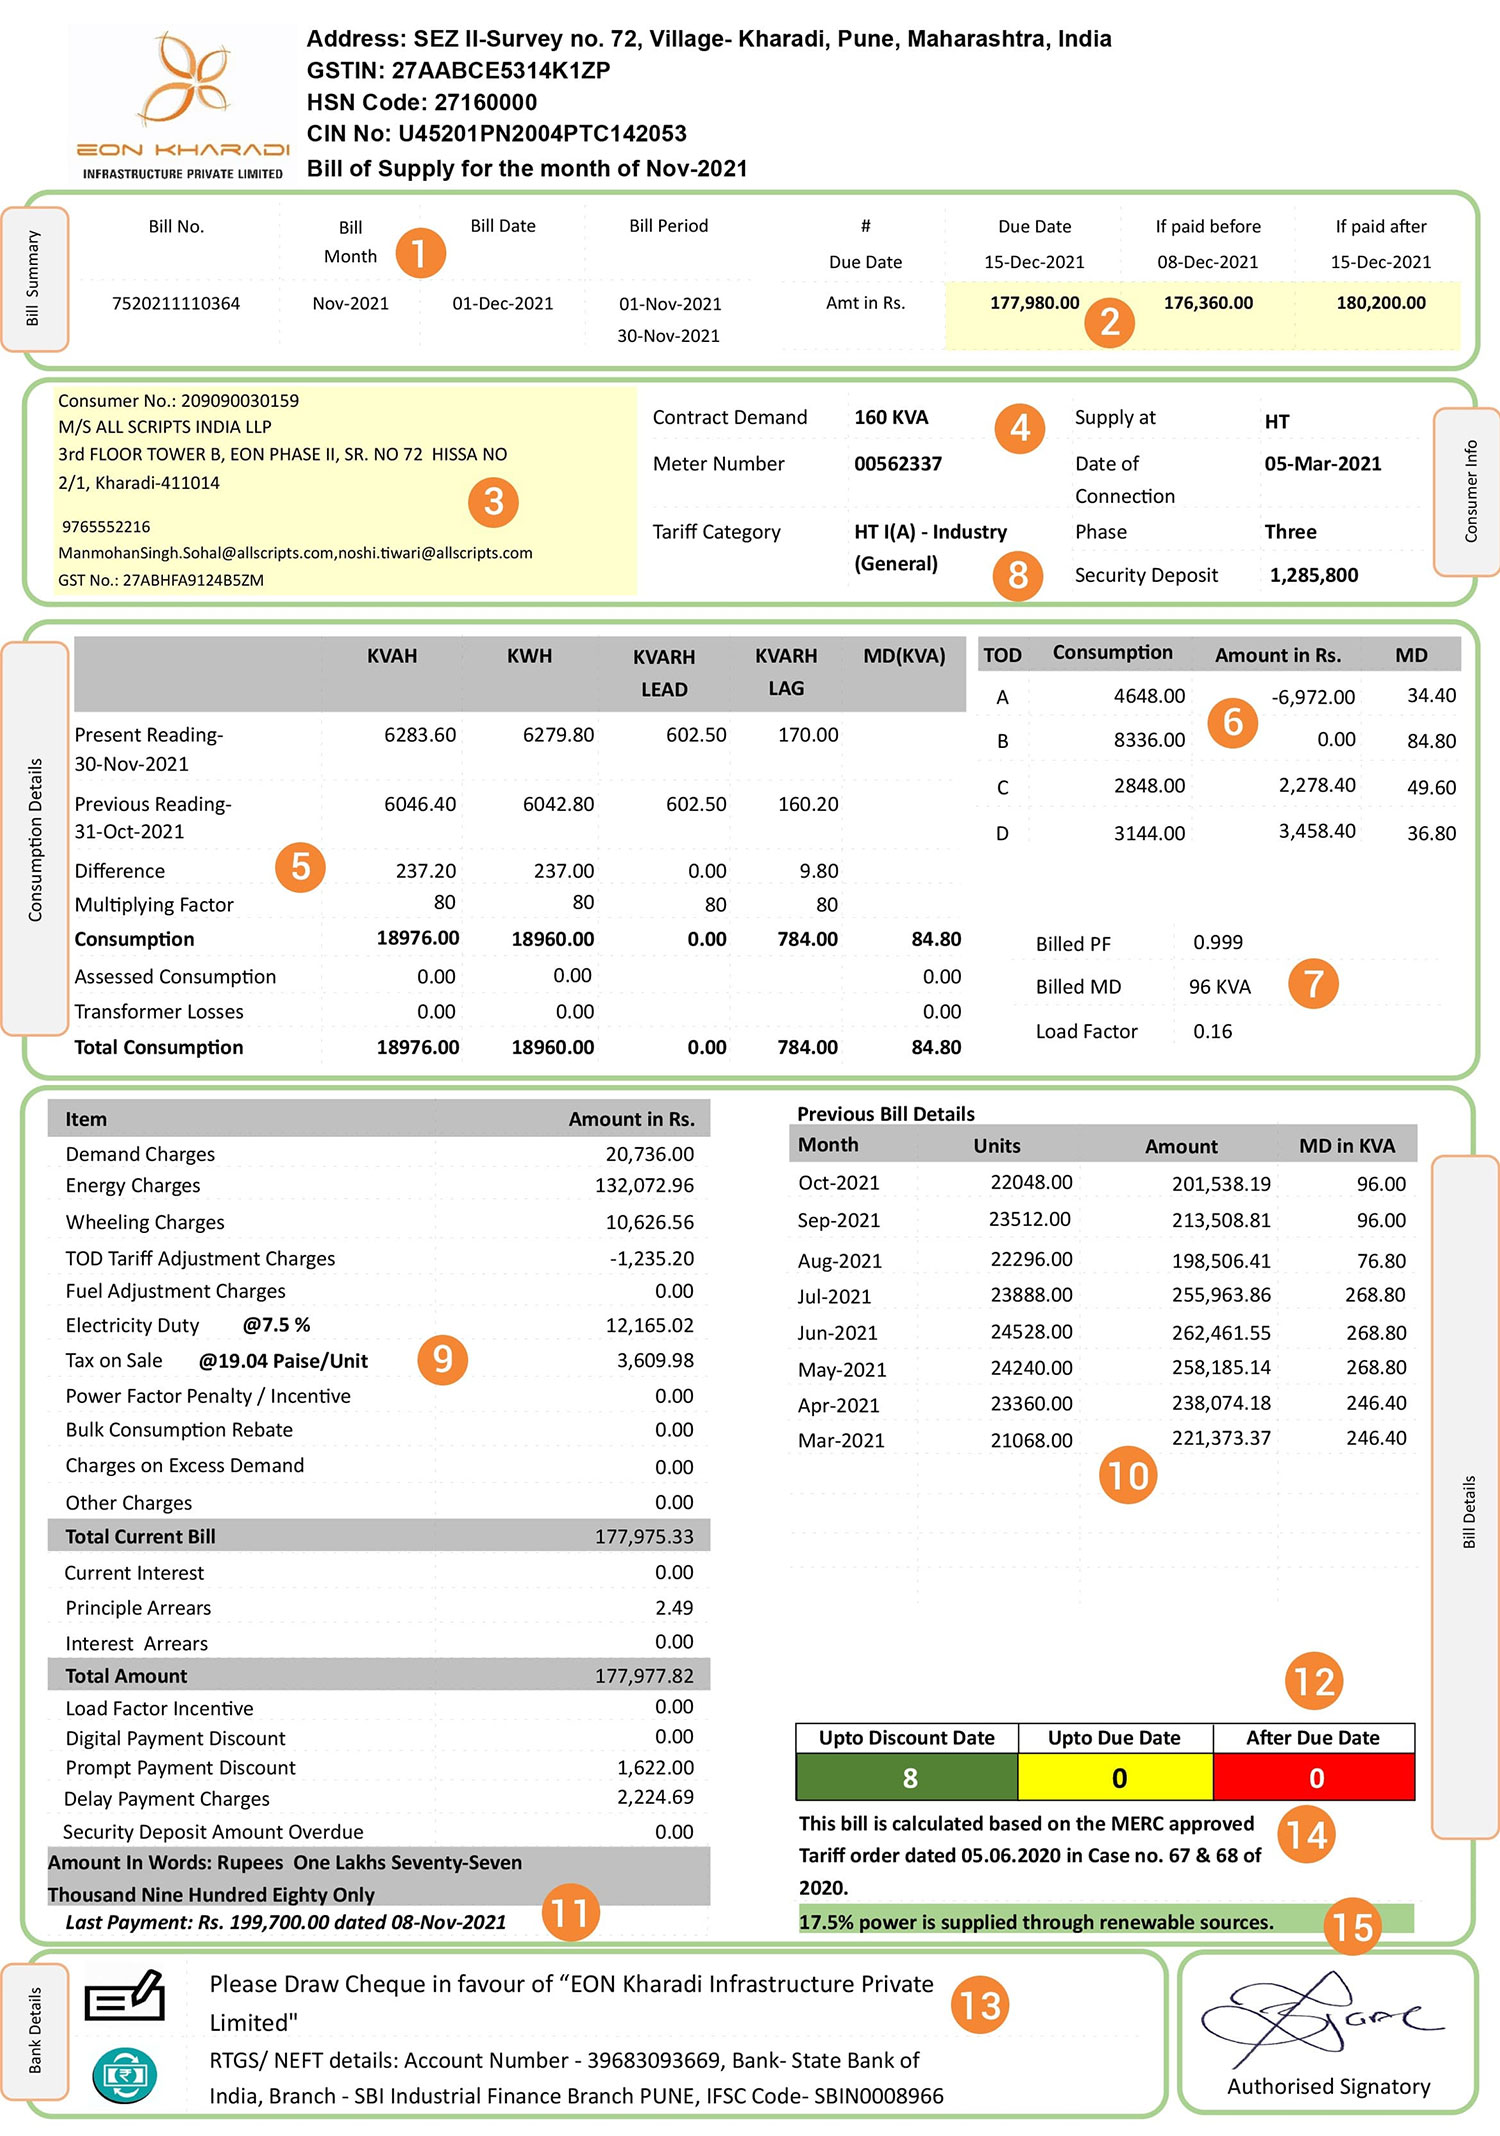Click the Aug-2021 MD value 76.80
The image size is (1500, 2136).
[x=1381, y=1260]
